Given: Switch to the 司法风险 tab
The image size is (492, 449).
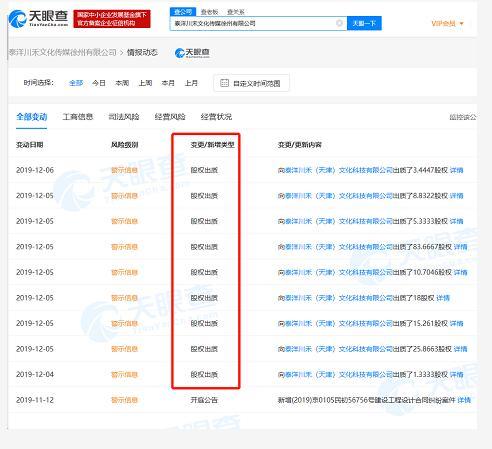Looking at the screenshot, I should pos(124,117).
